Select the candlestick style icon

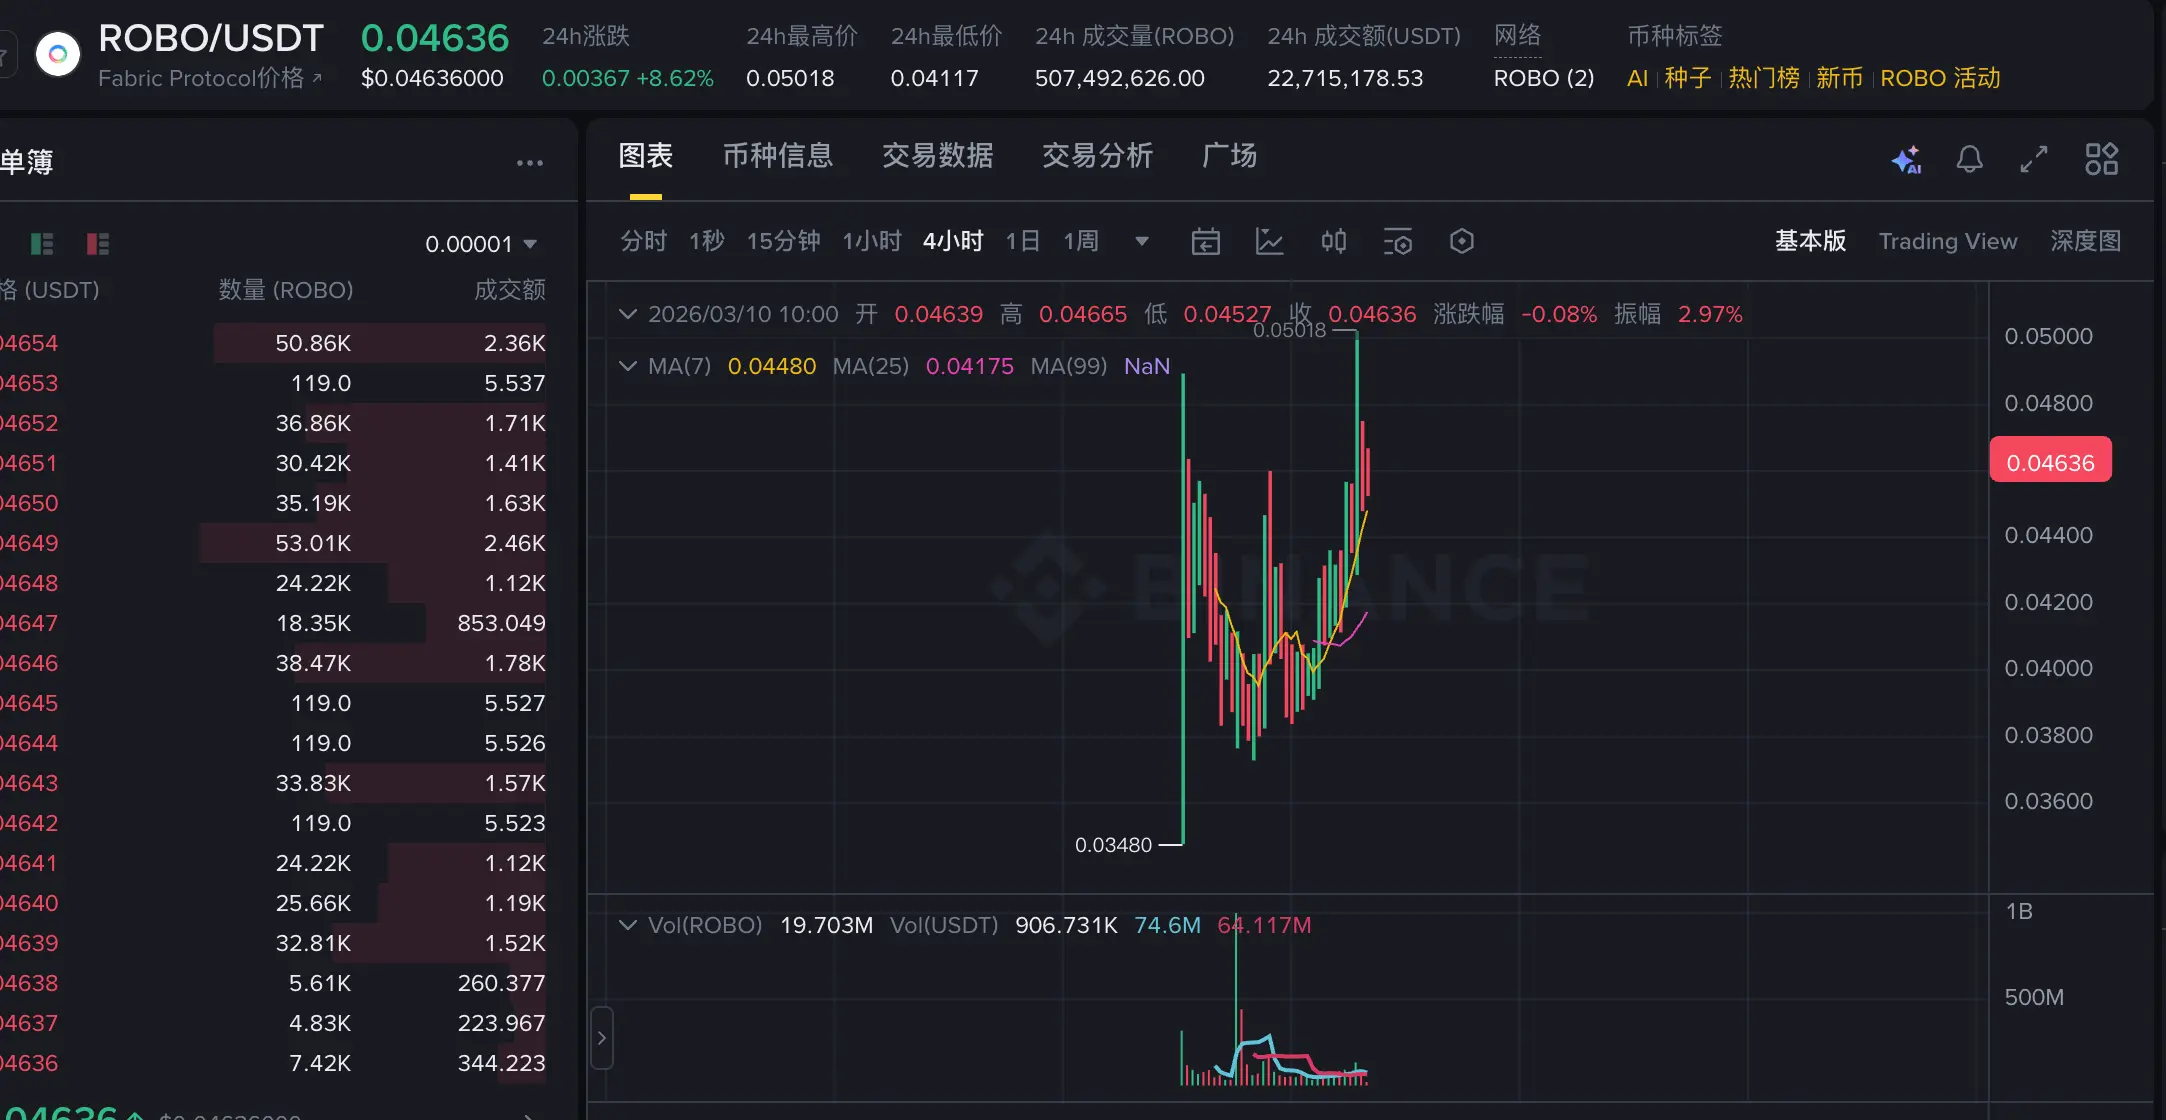pos(1333,242)
